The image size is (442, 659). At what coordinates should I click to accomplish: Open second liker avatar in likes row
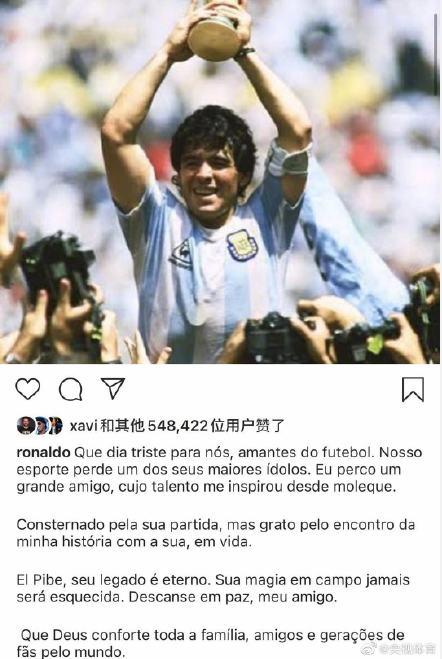41,426
